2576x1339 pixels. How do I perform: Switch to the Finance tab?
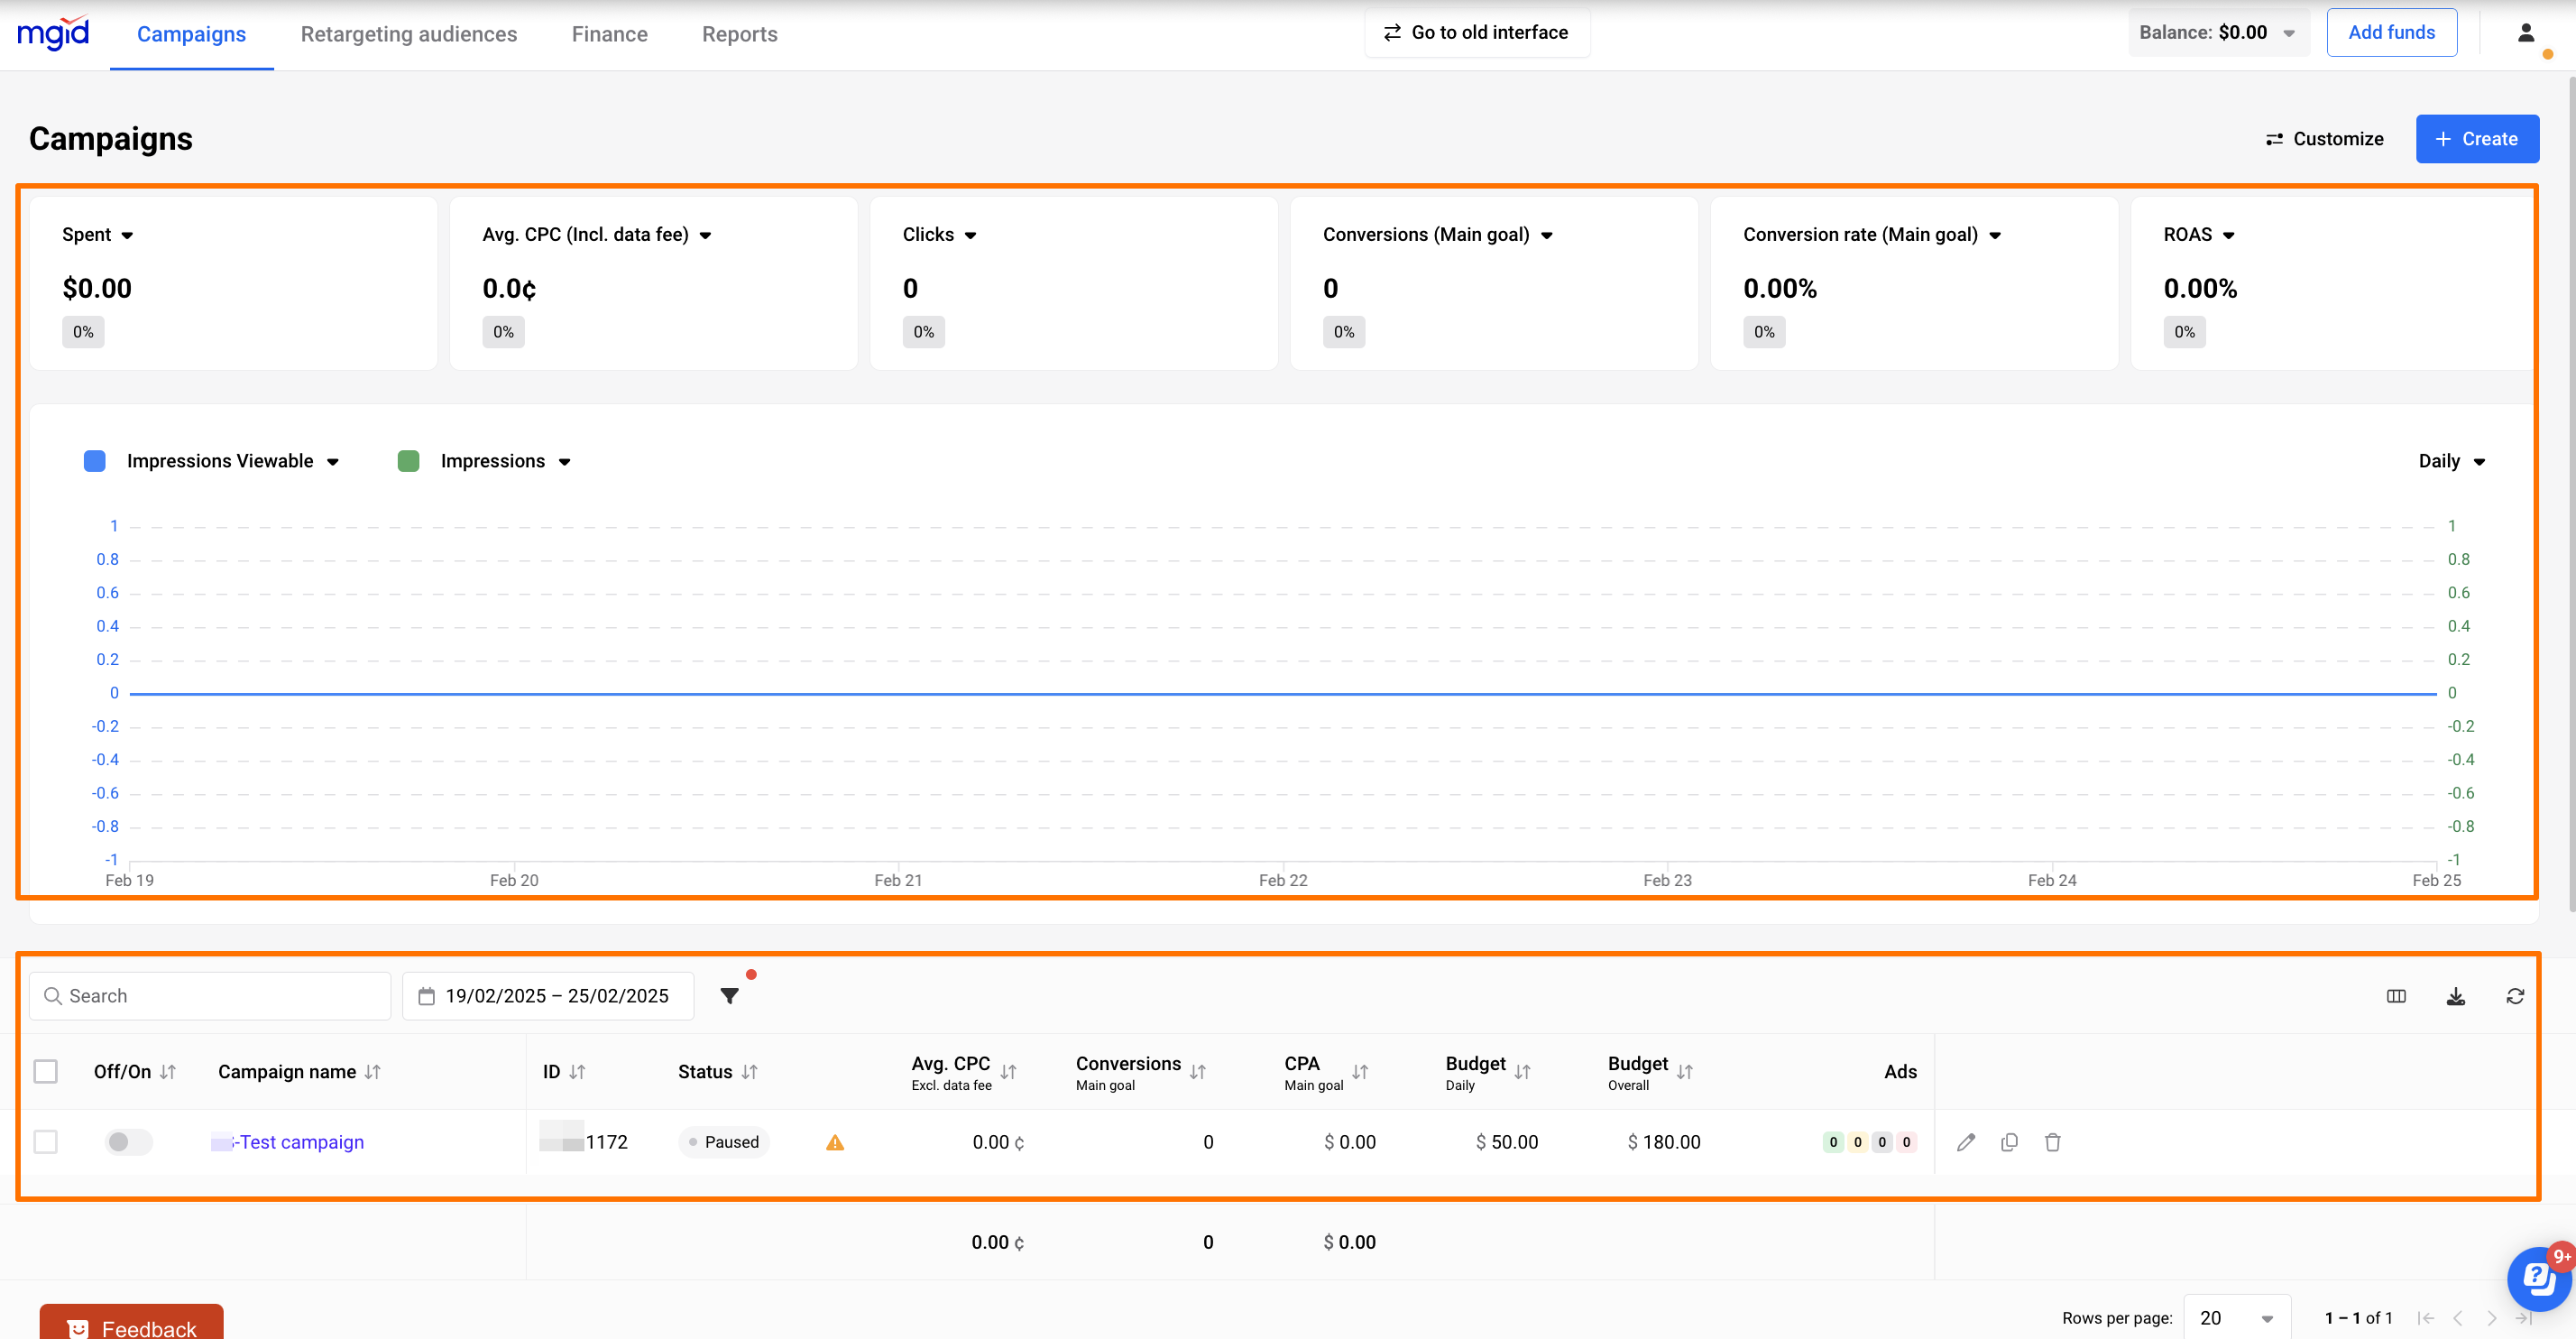point(609,34)
